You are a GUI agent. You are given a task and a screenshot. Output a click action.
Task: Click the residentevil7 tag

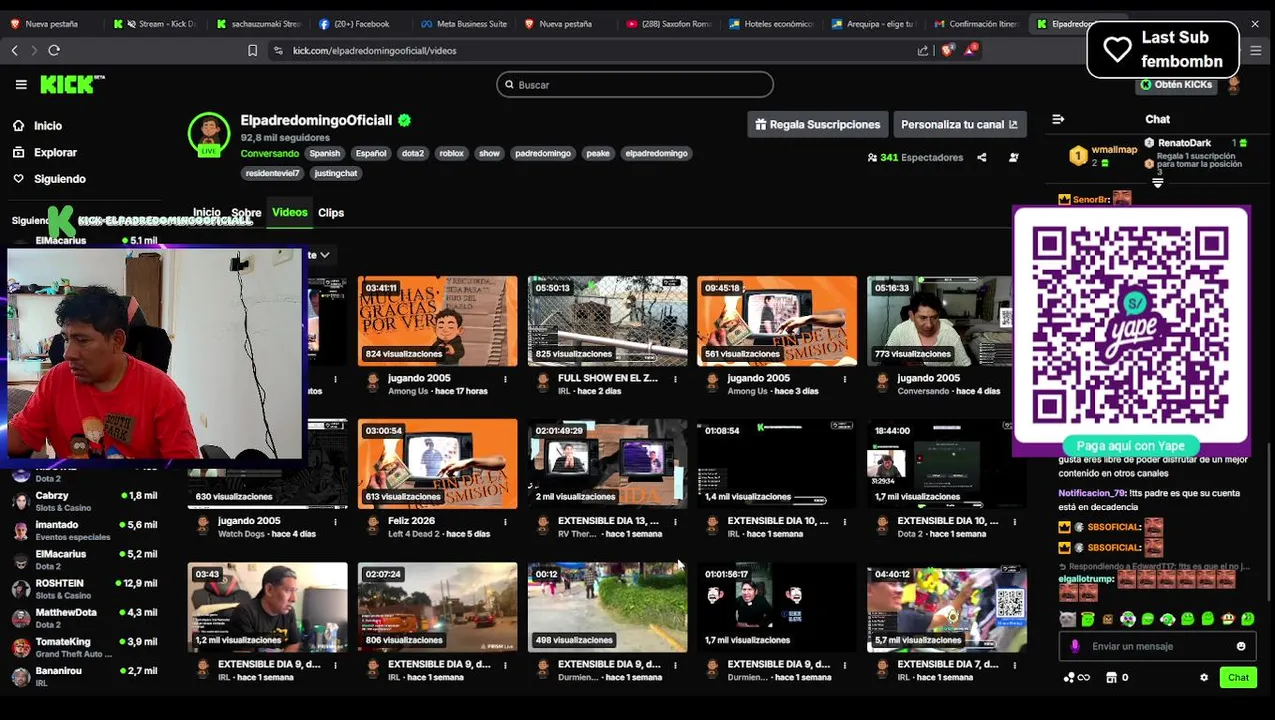tap(272, 174)
